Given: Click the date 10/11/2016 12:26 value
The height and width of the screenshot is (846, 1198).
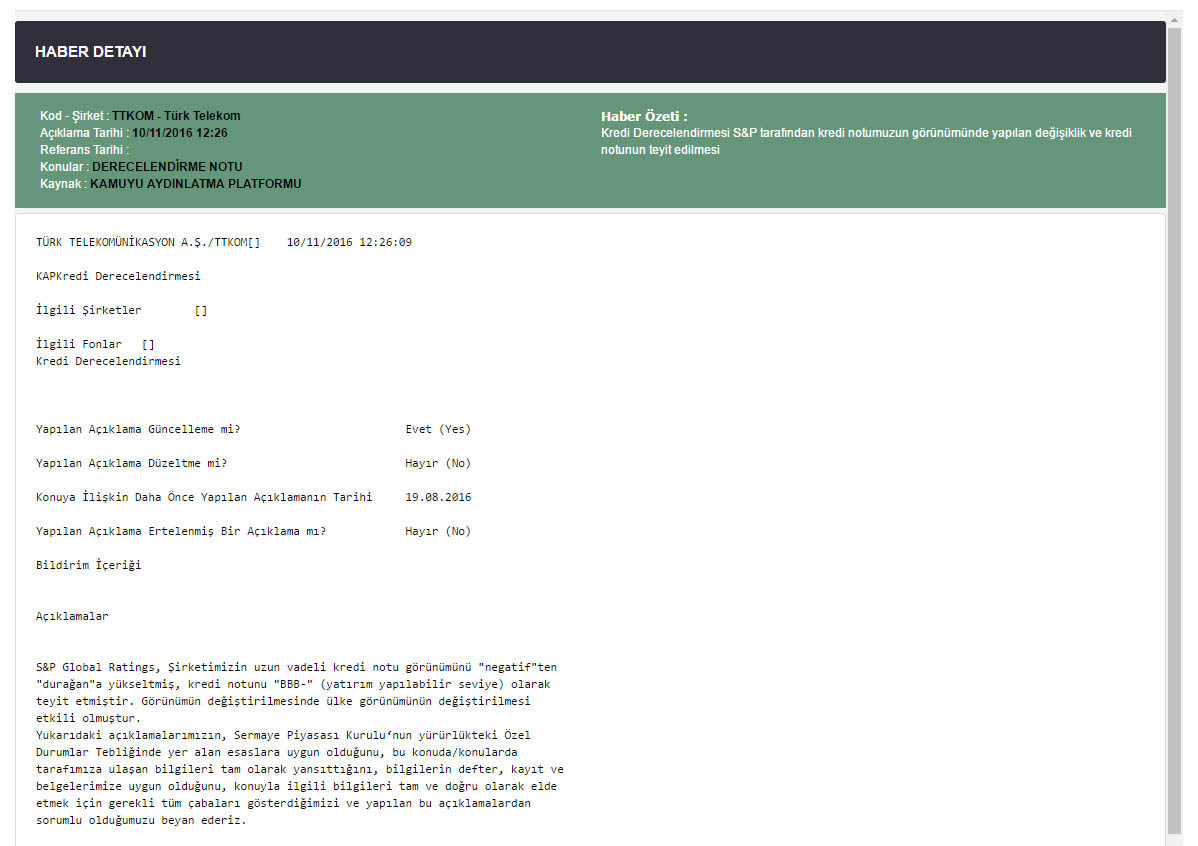Looking at the screenshot, I should click(x=180, y=133).
